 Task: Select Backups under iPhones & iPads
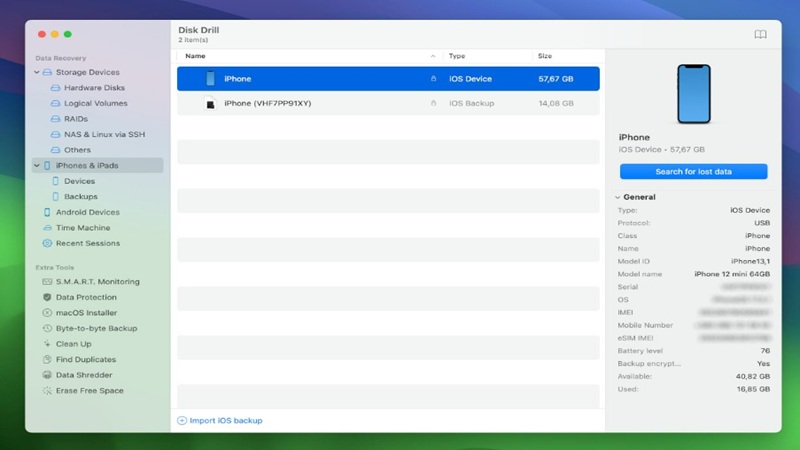(x=80, y=197)
